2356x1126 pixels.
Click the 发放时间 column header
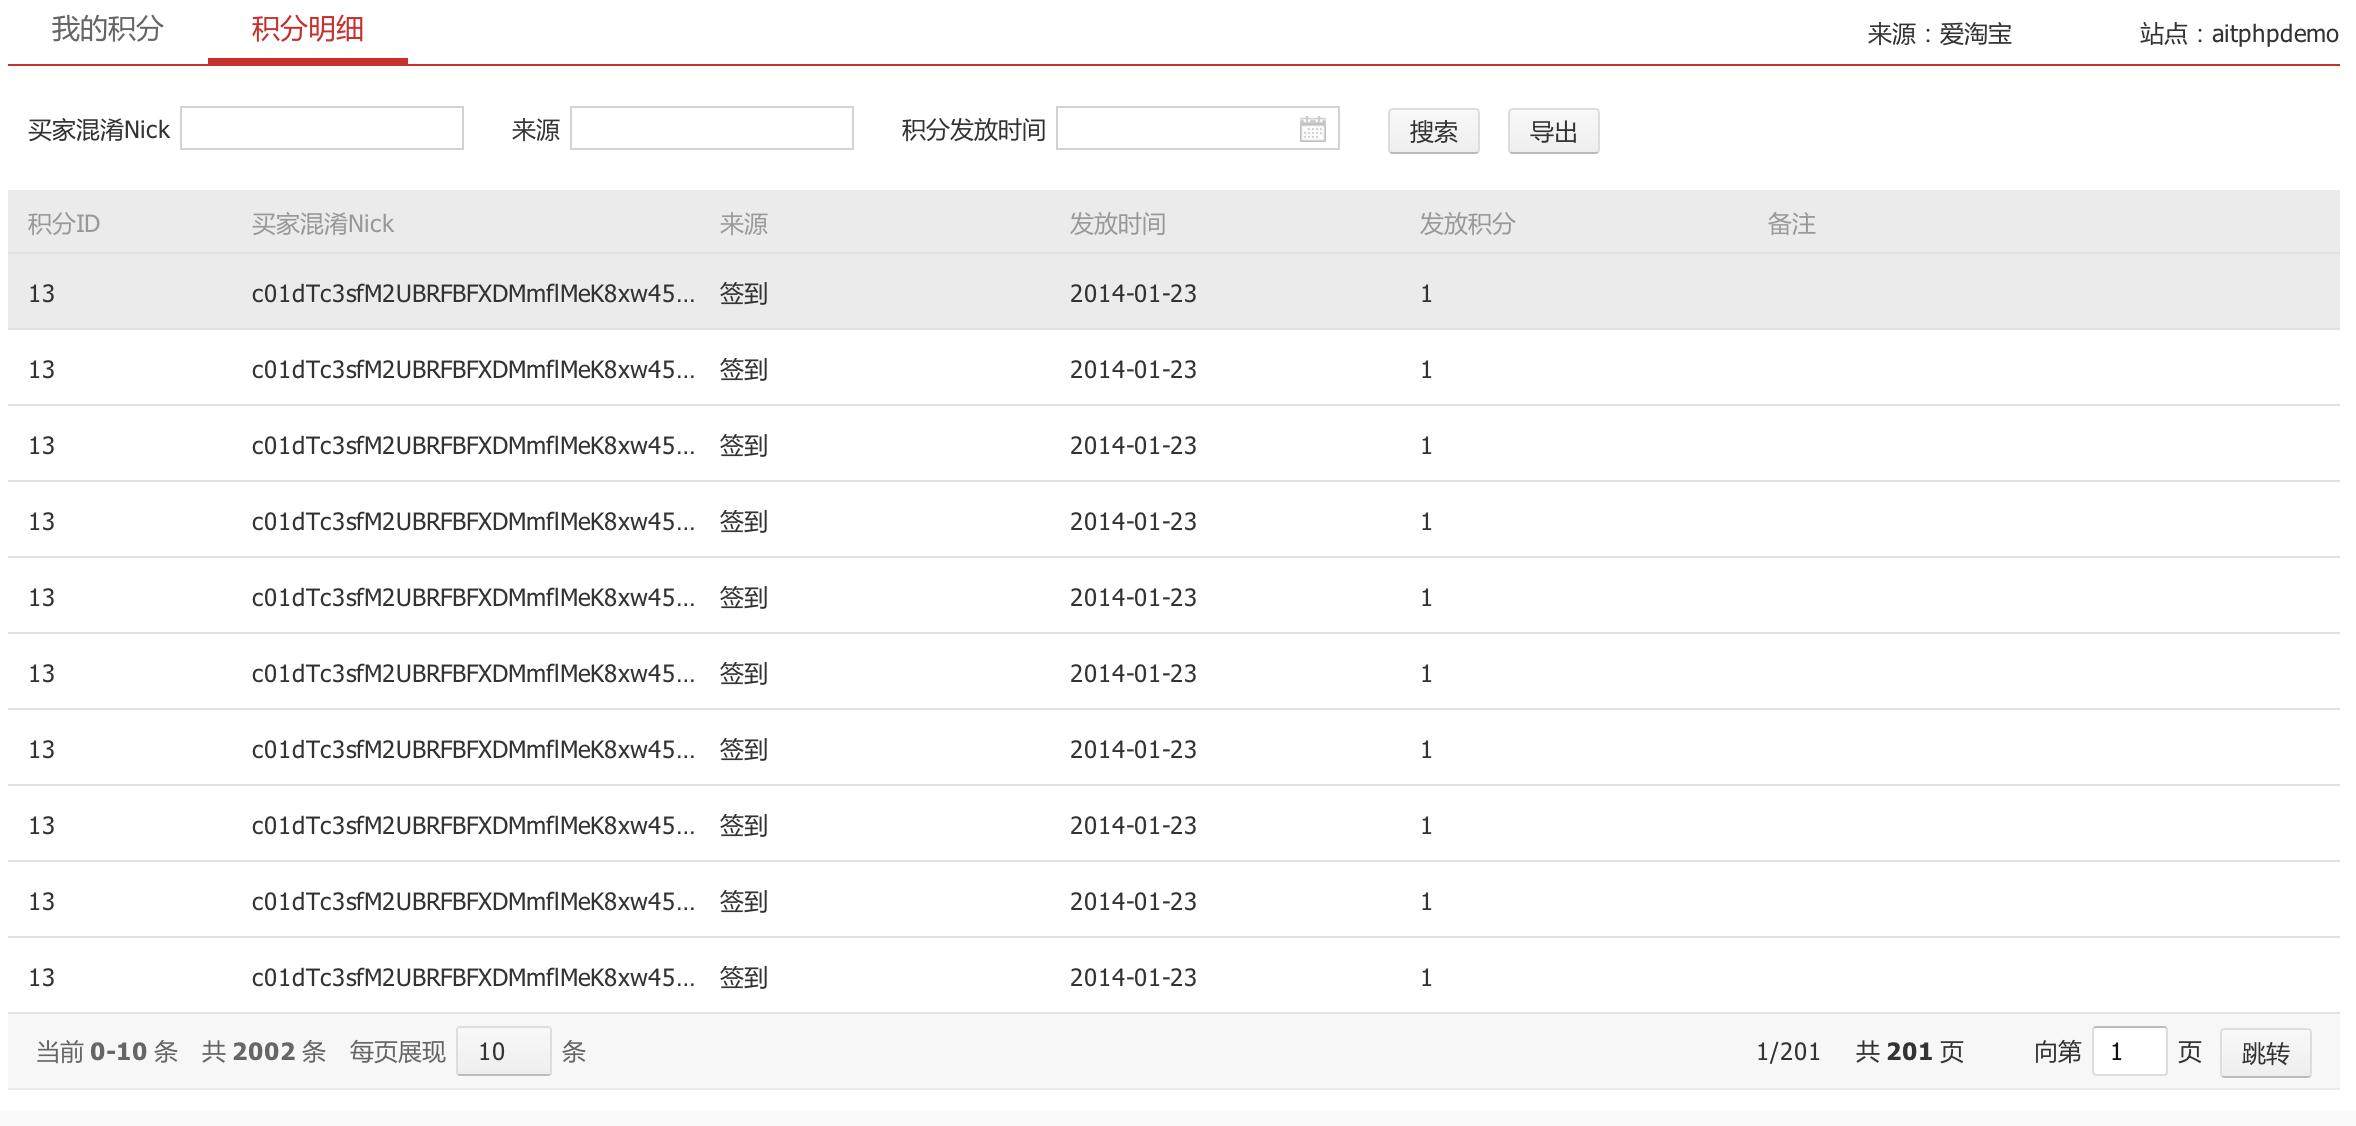click(1117, 223)
